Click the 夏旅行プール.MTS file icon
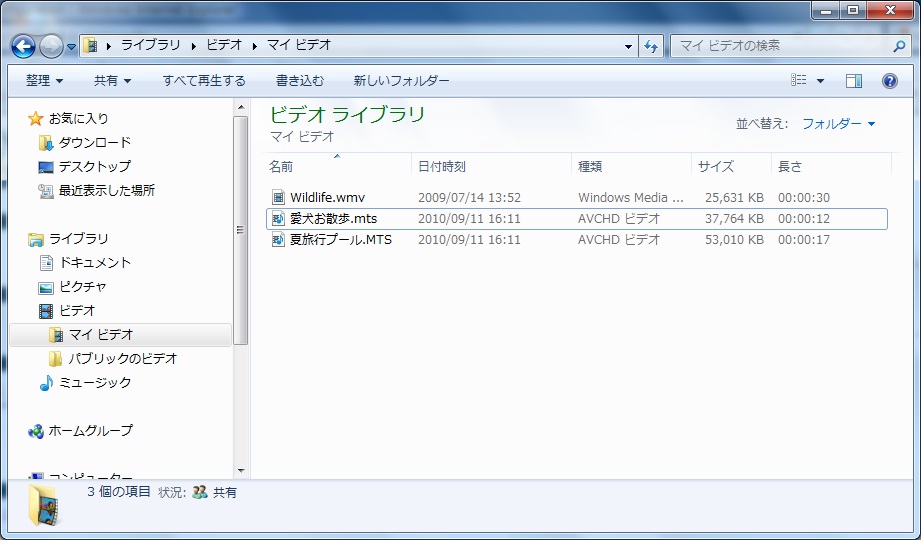Viewport: 921px width, 540px height. coord(278,240)
